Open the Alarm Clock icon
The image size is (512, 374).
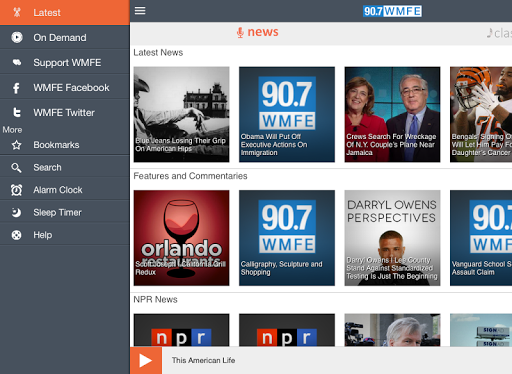coord(16,190)
